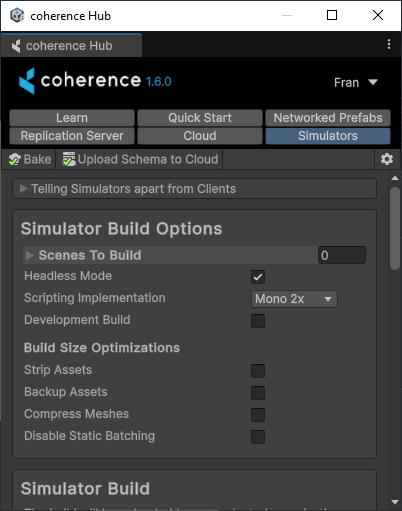Image resolution: width=402 pixels, height=511 pixels.
Task: Click scrollbar down arrow
Action: [x=395, y=502]
